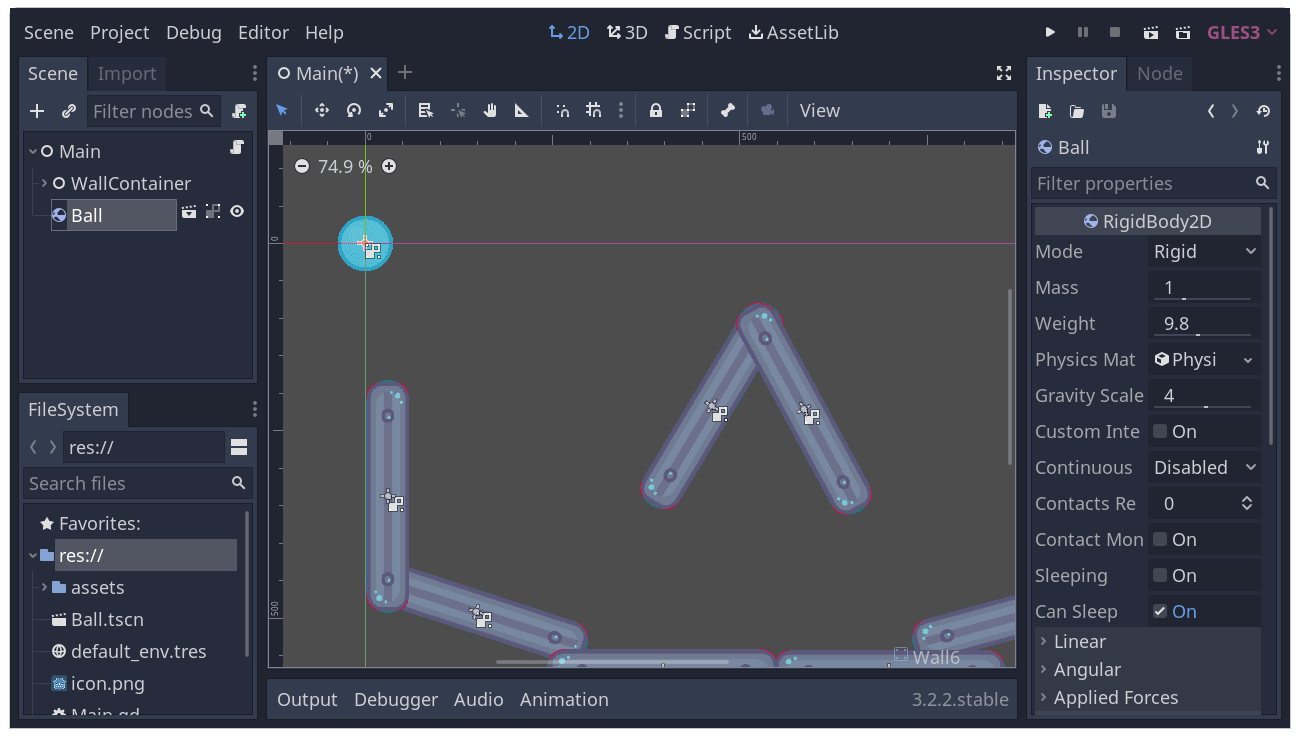Open the Debug menu
Image resolution: width=1300 pixels, height=738 pixels.
click(x=194, y=33)
